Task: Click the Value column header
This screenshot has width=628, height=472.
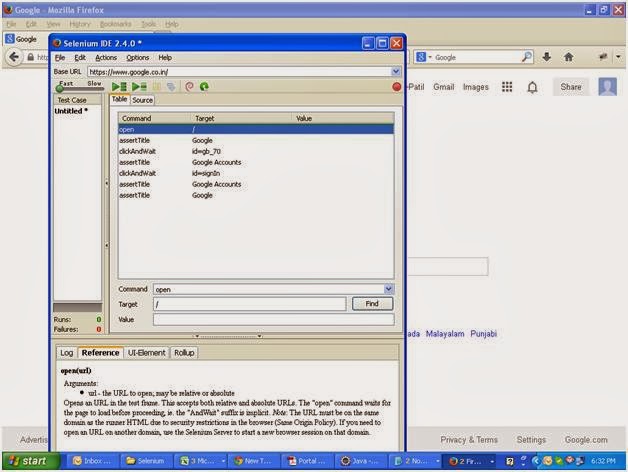Action: [343, 119]
